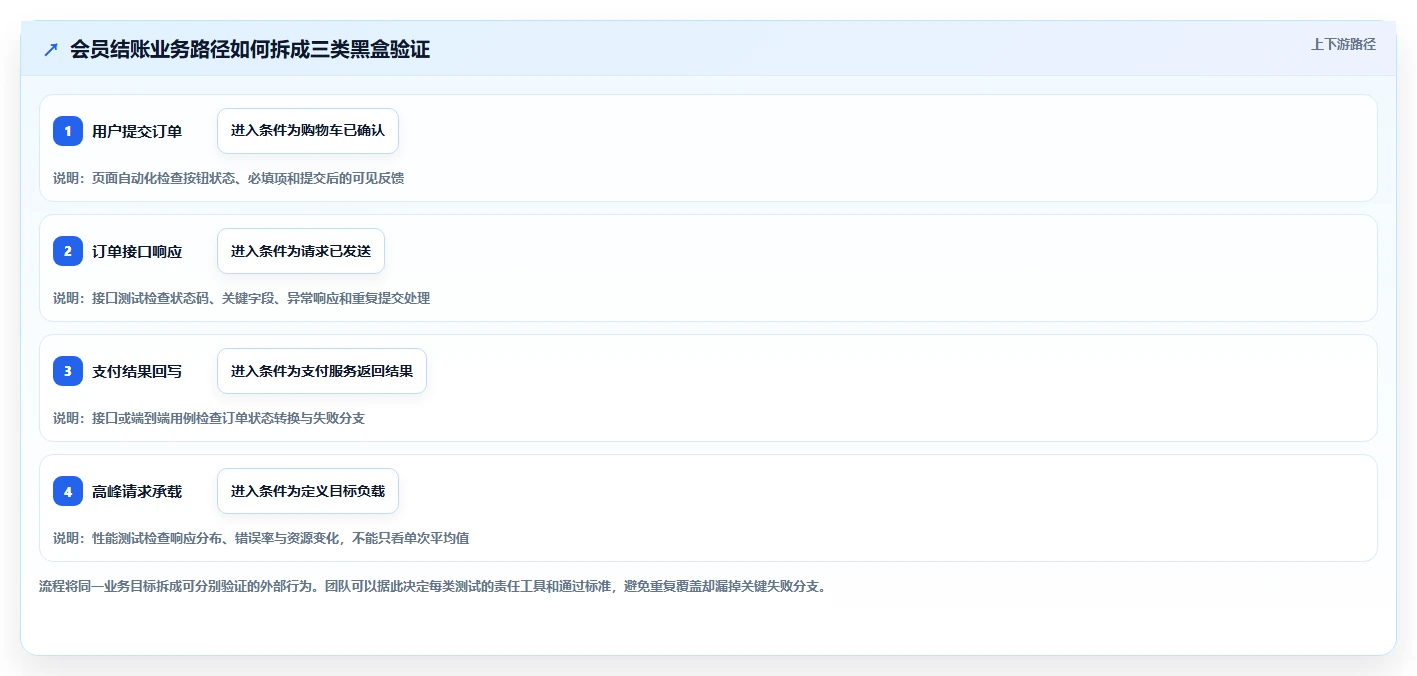The height and width of the screenshot is (676, 1417).
Task: Click the 用户提交订单 step title
Action: point(137,131)
